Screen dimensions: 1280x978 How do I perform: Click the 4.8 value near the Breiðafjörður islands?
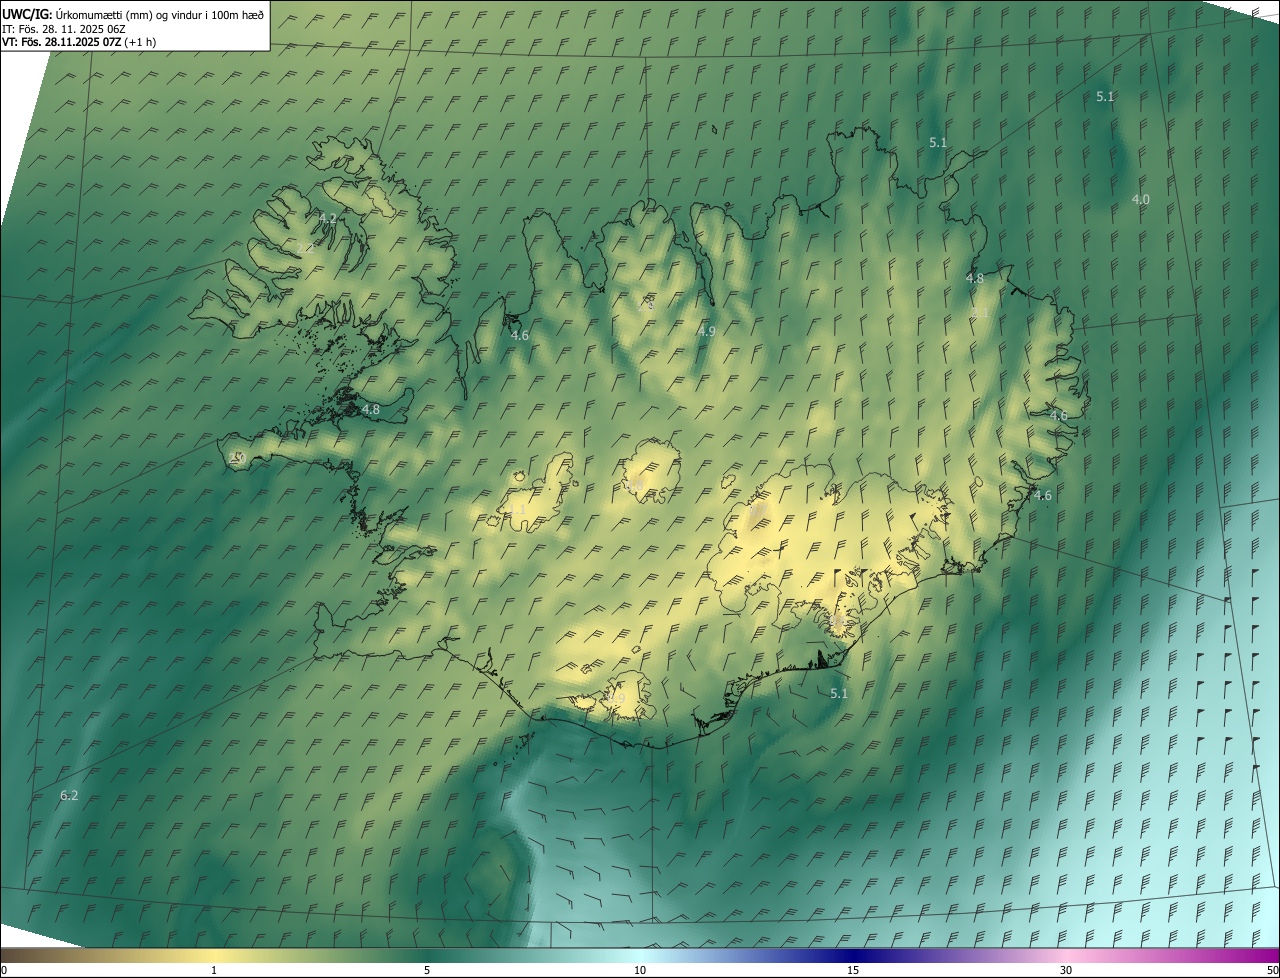371,409
